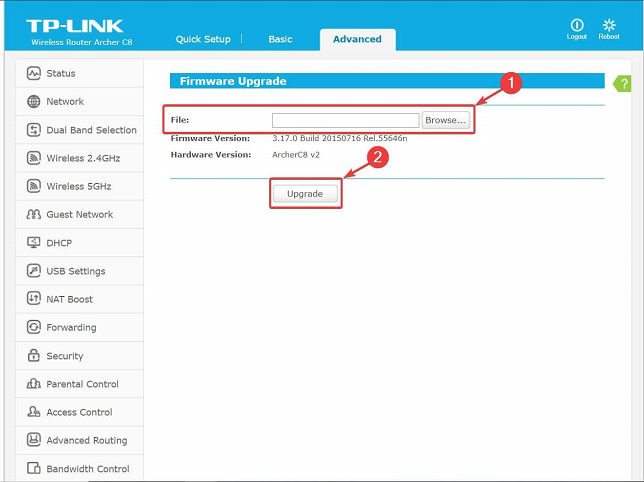The height and width of the screenshot is (482, 644).
Task: Open Dual Band Selection menu label
Action: coord(91,130)
